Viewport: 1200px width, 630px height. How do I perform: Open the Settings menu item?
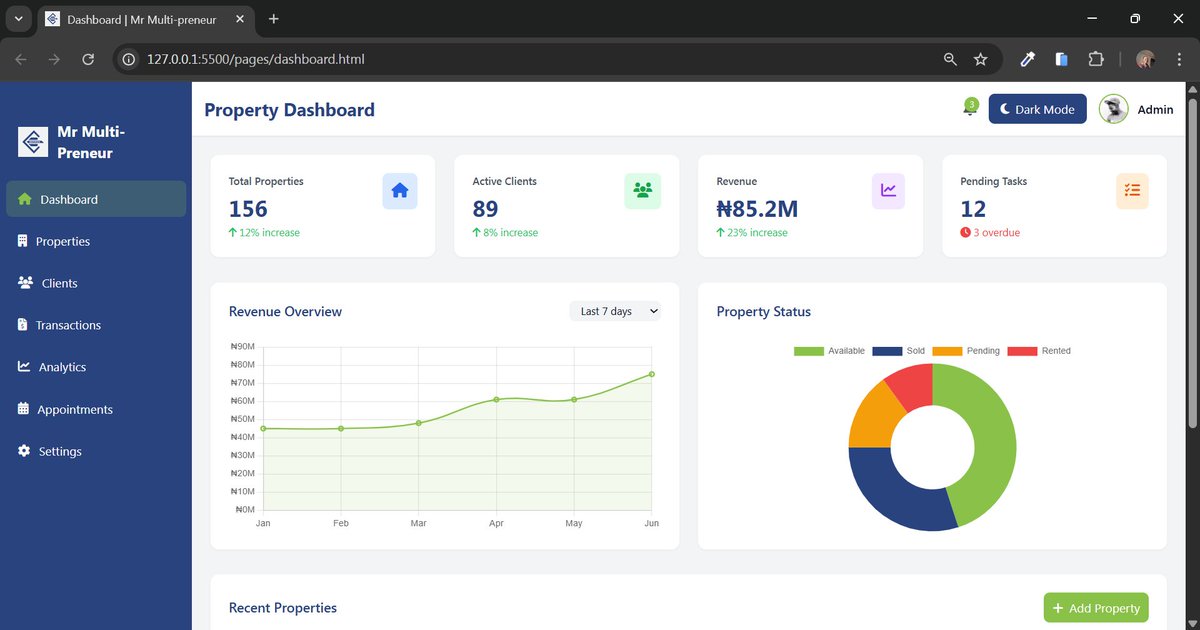(96, 451)
